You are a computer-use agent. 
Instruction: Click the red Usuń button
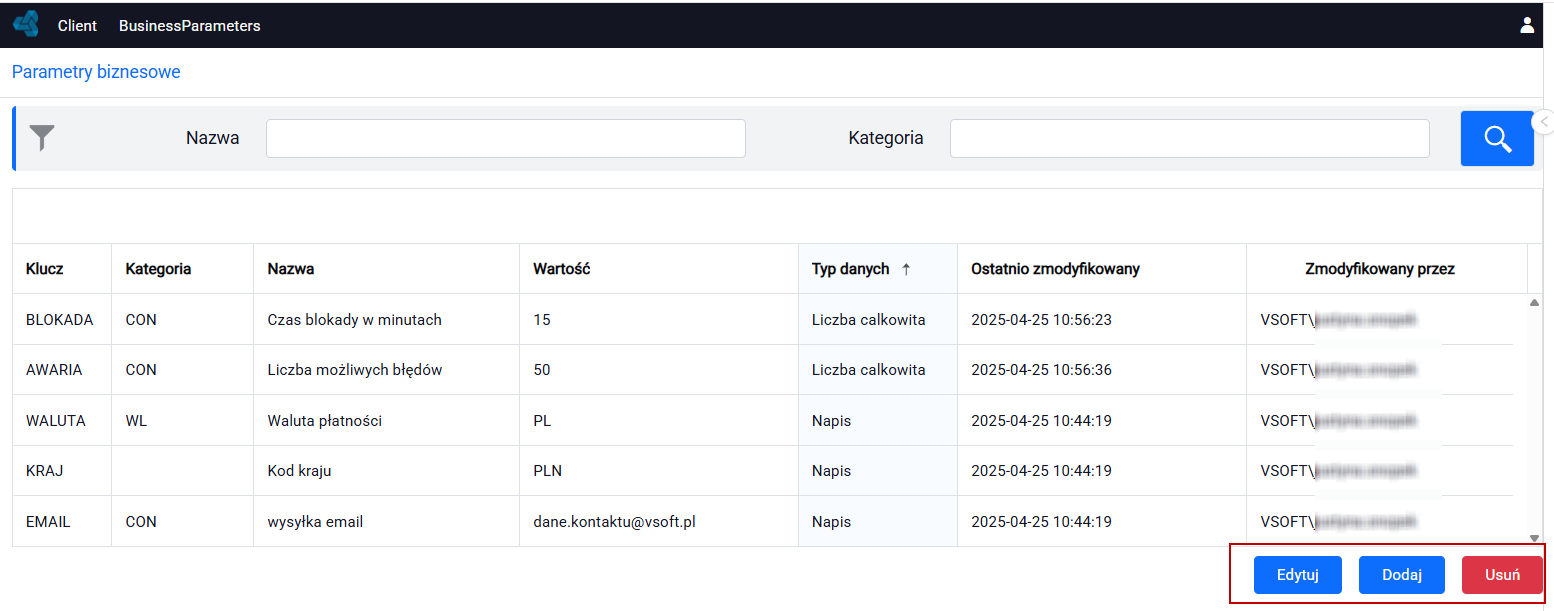coord(1502,575)
